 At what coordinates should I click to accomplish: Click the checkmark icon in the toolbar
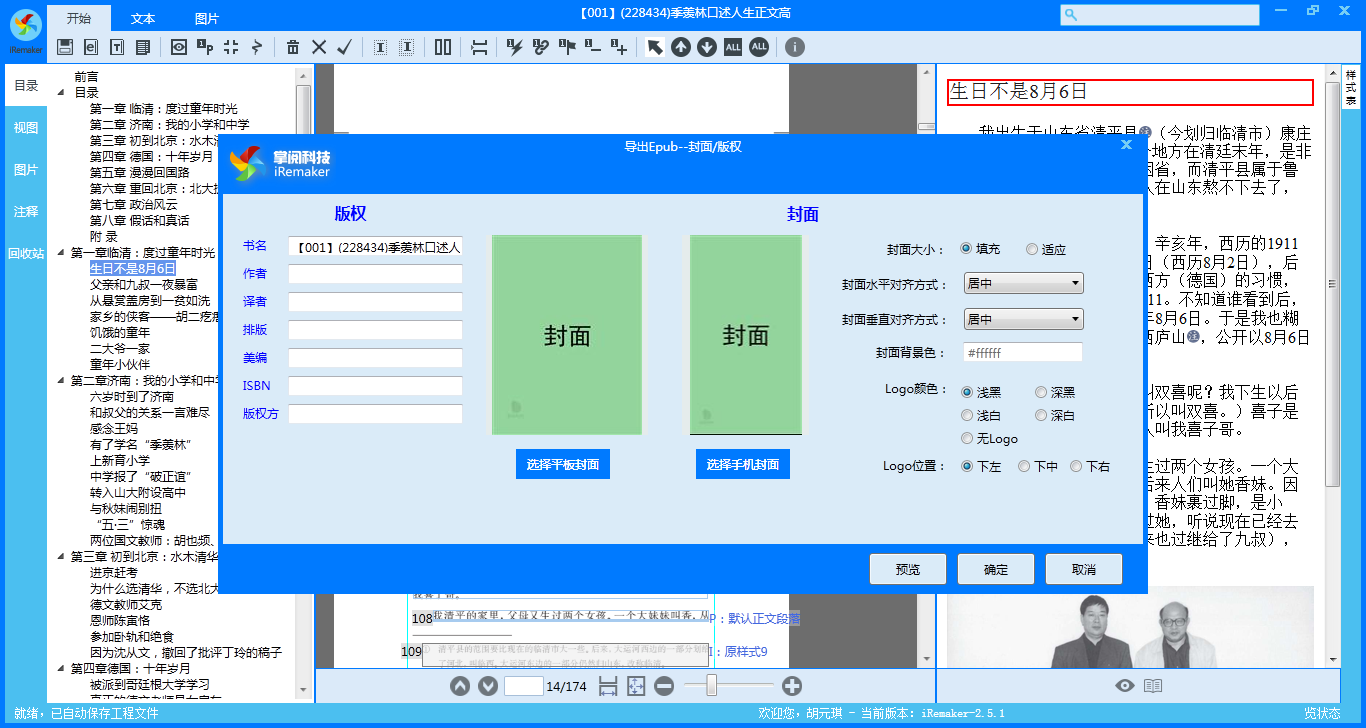(345, 47)
